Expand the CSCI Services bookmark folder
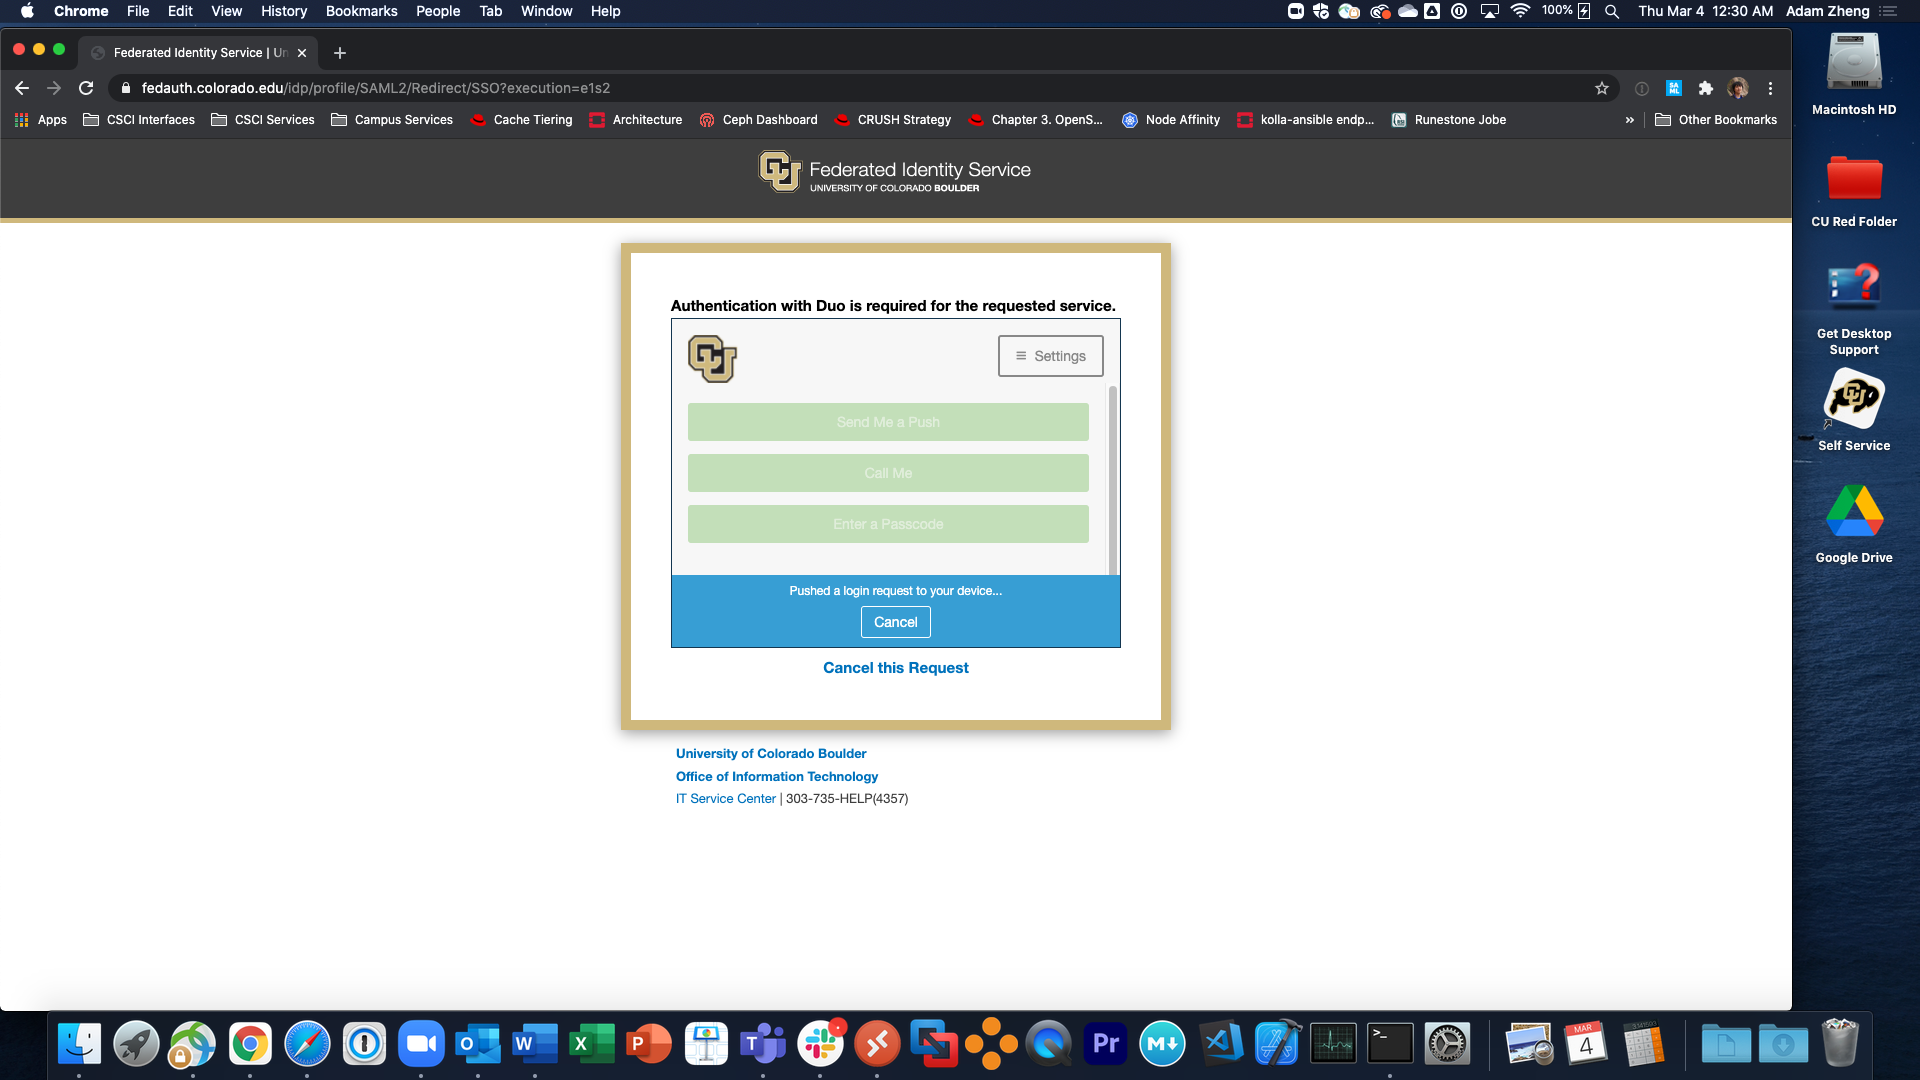1920x1080 pixels. point(263,120)
